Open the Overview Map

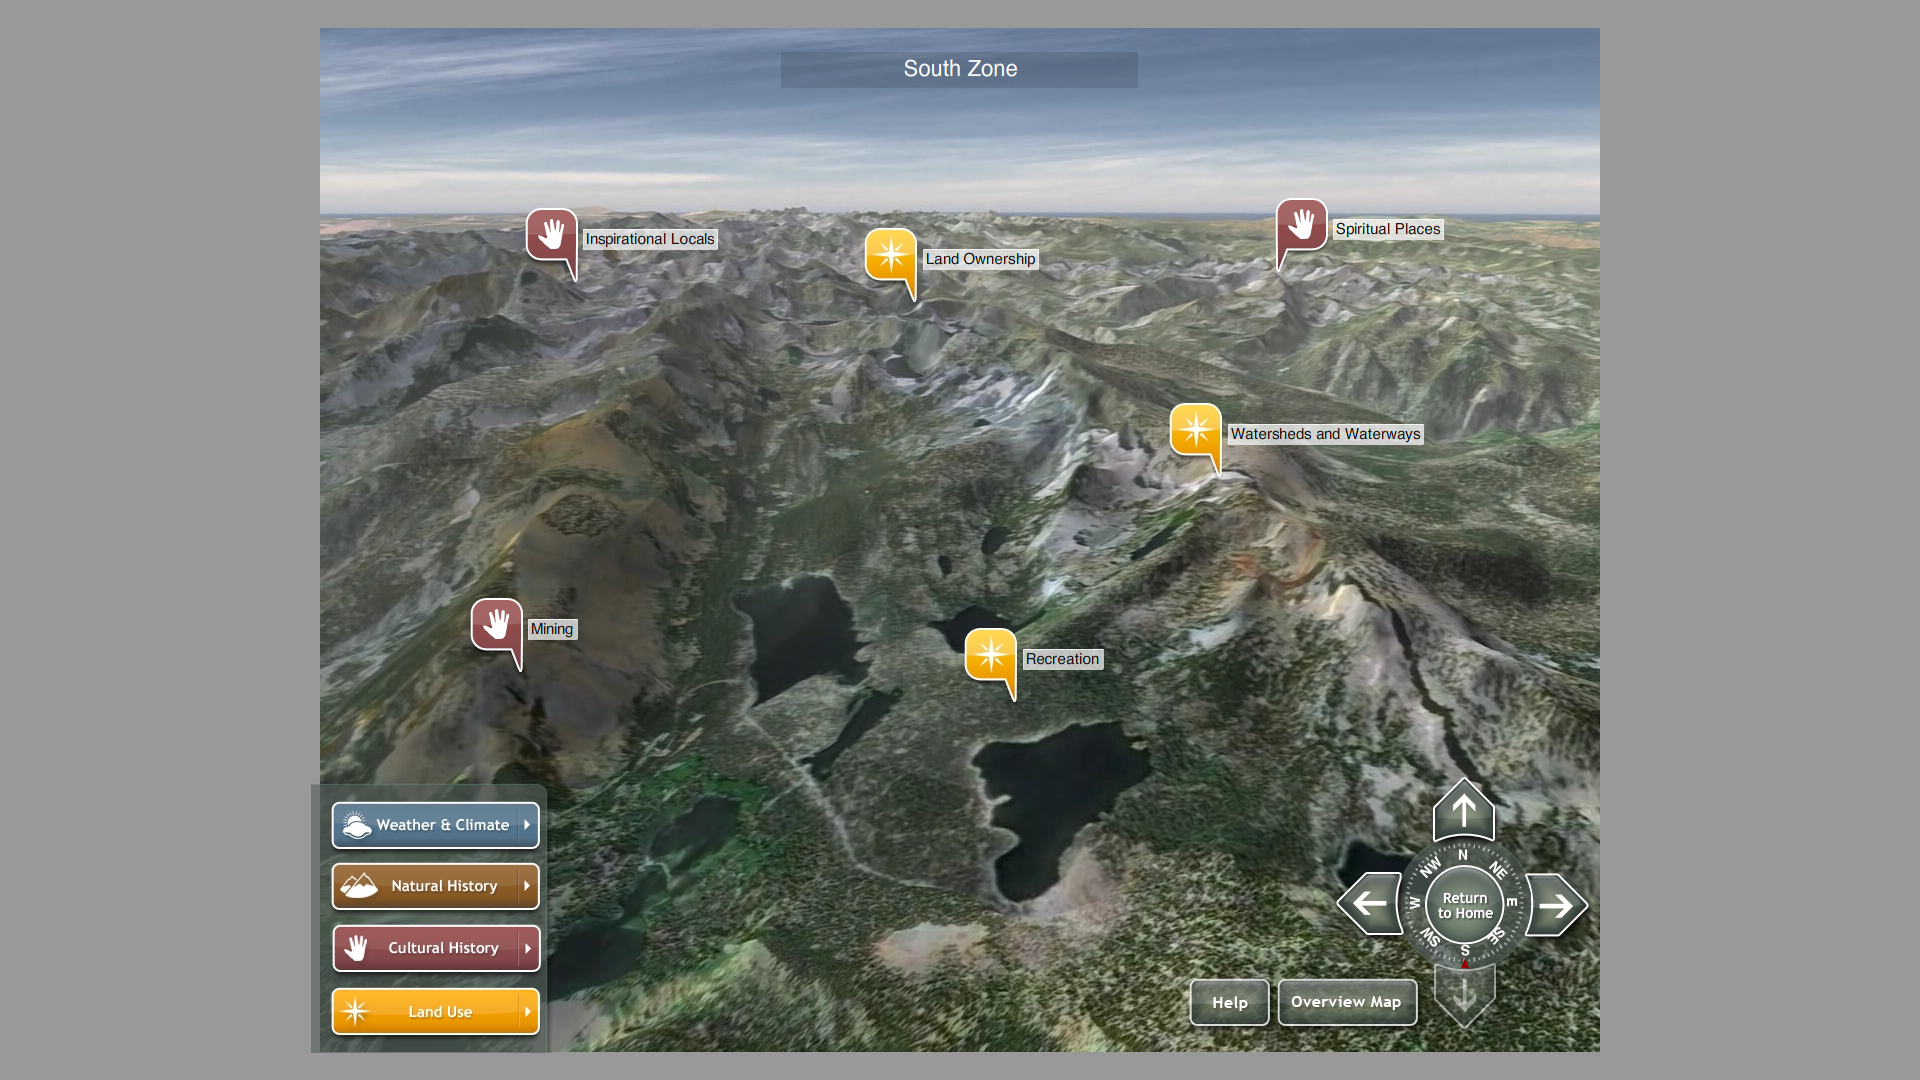(1346, 1002)
